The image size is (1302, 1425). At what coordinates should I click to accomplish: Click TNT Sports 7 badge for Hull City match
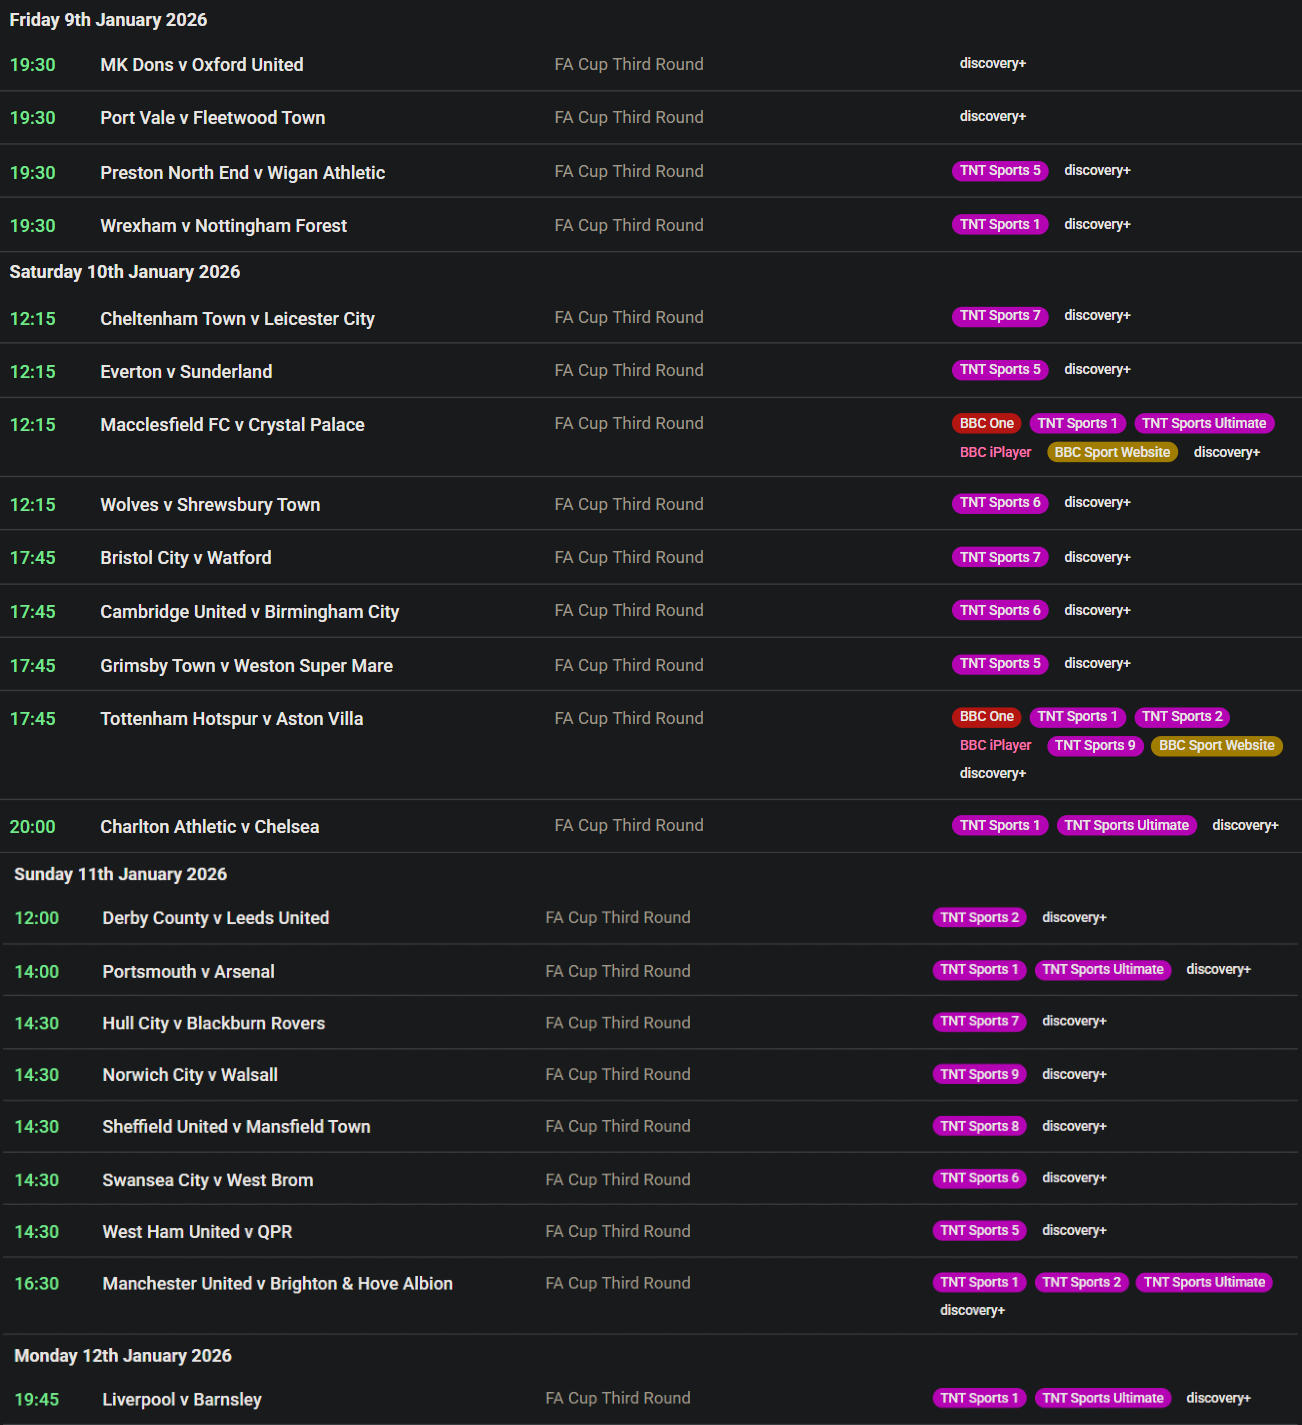click(x=980, y=1022)
